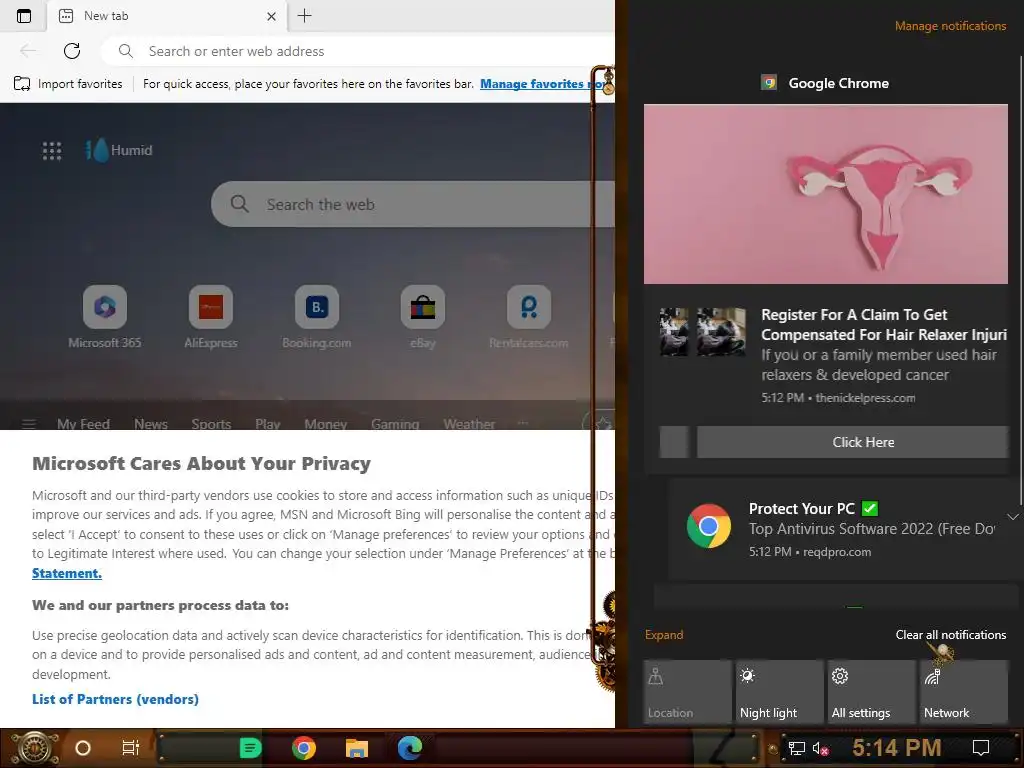The width and height of the screenshot is (1024, 768).
Task: Open the privacy Statement link
Action: point(67,573)
